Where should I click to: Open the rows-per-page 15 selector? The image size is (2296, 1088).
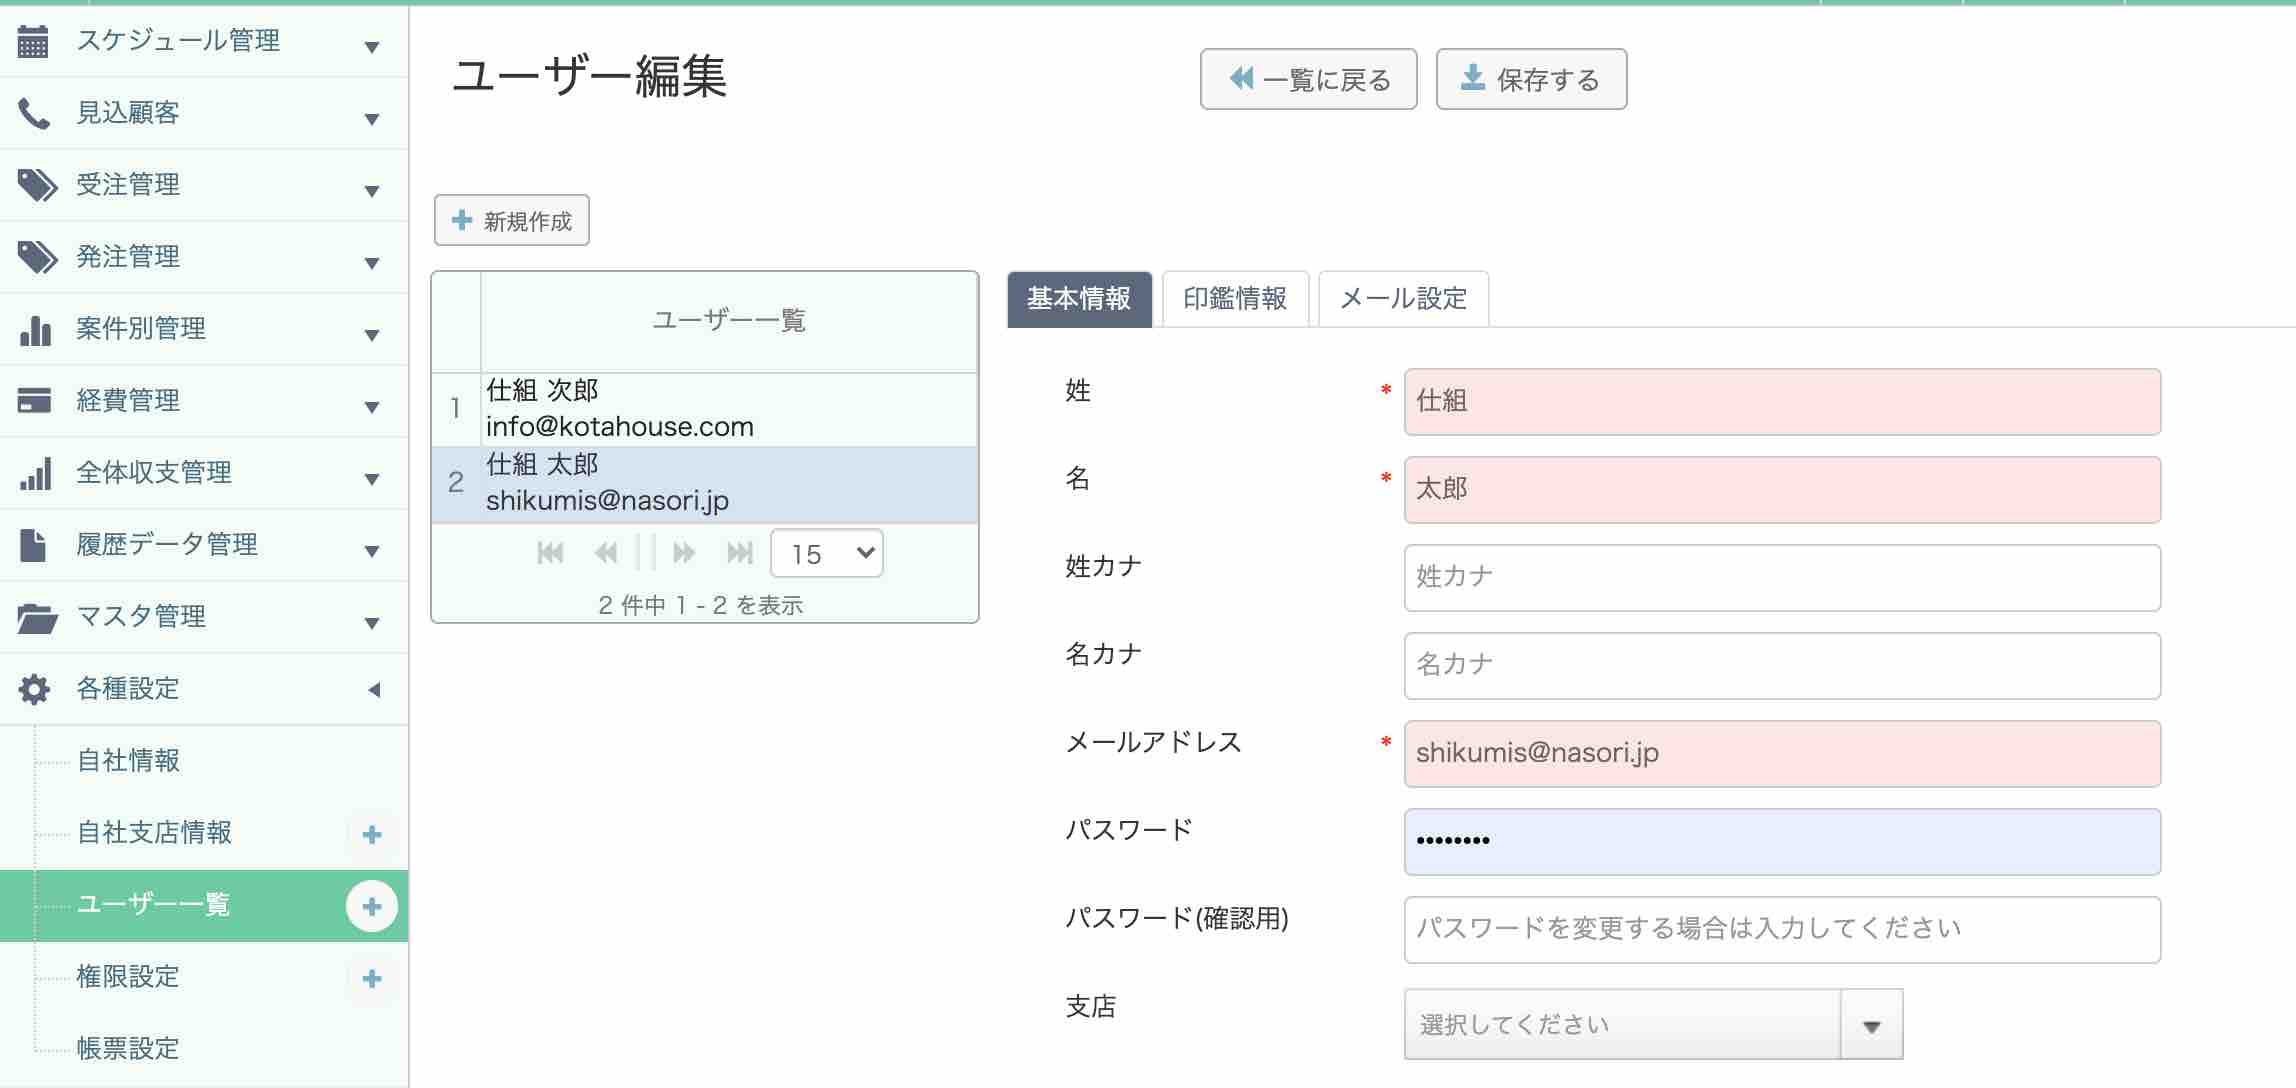click(x=827, y=553)
